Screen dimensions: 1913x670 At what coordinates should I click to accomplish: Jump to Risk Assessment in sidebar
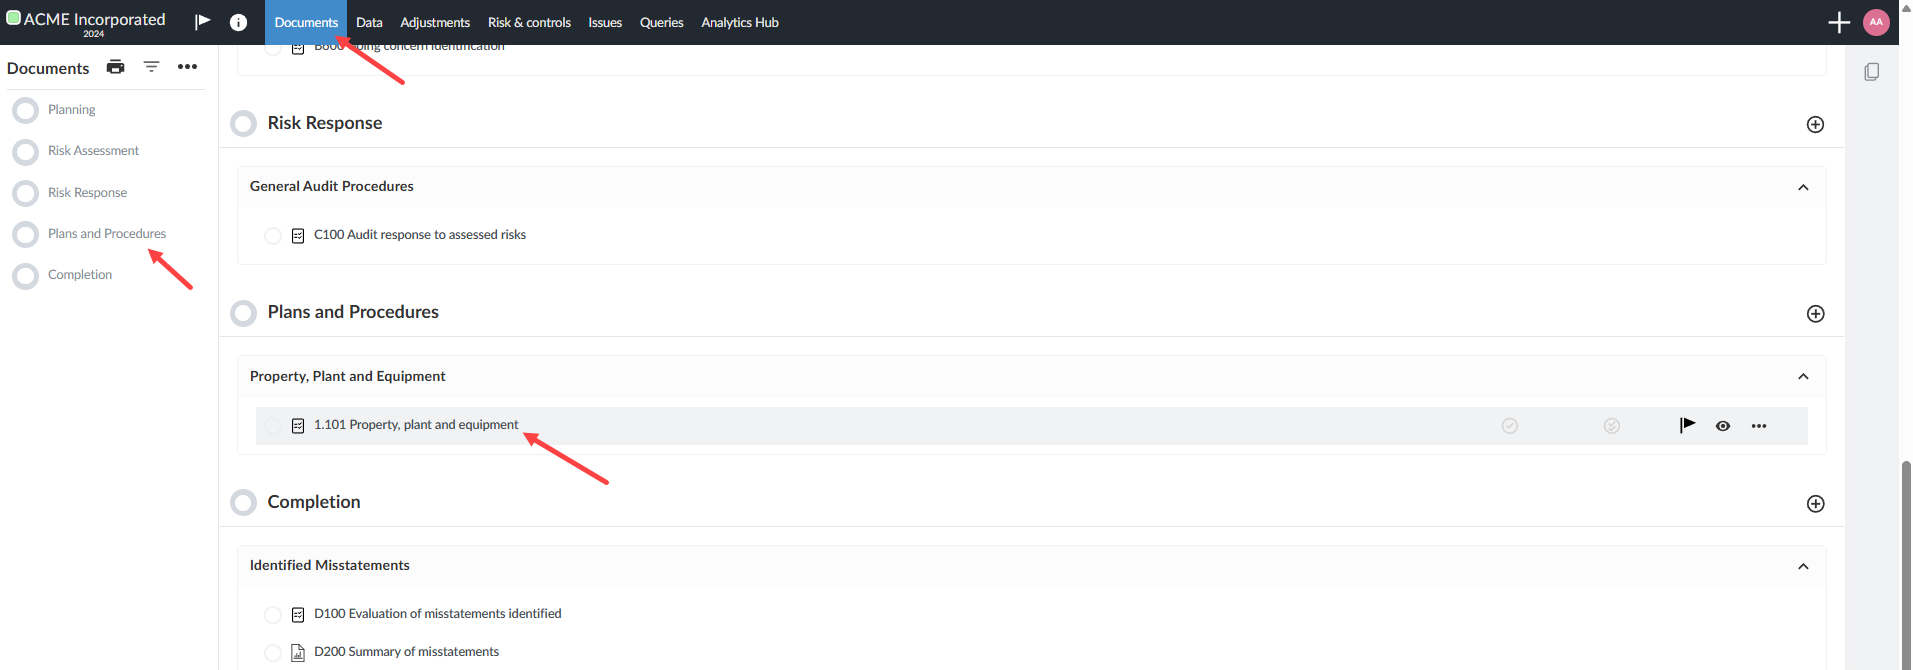[x=93, y=151]
